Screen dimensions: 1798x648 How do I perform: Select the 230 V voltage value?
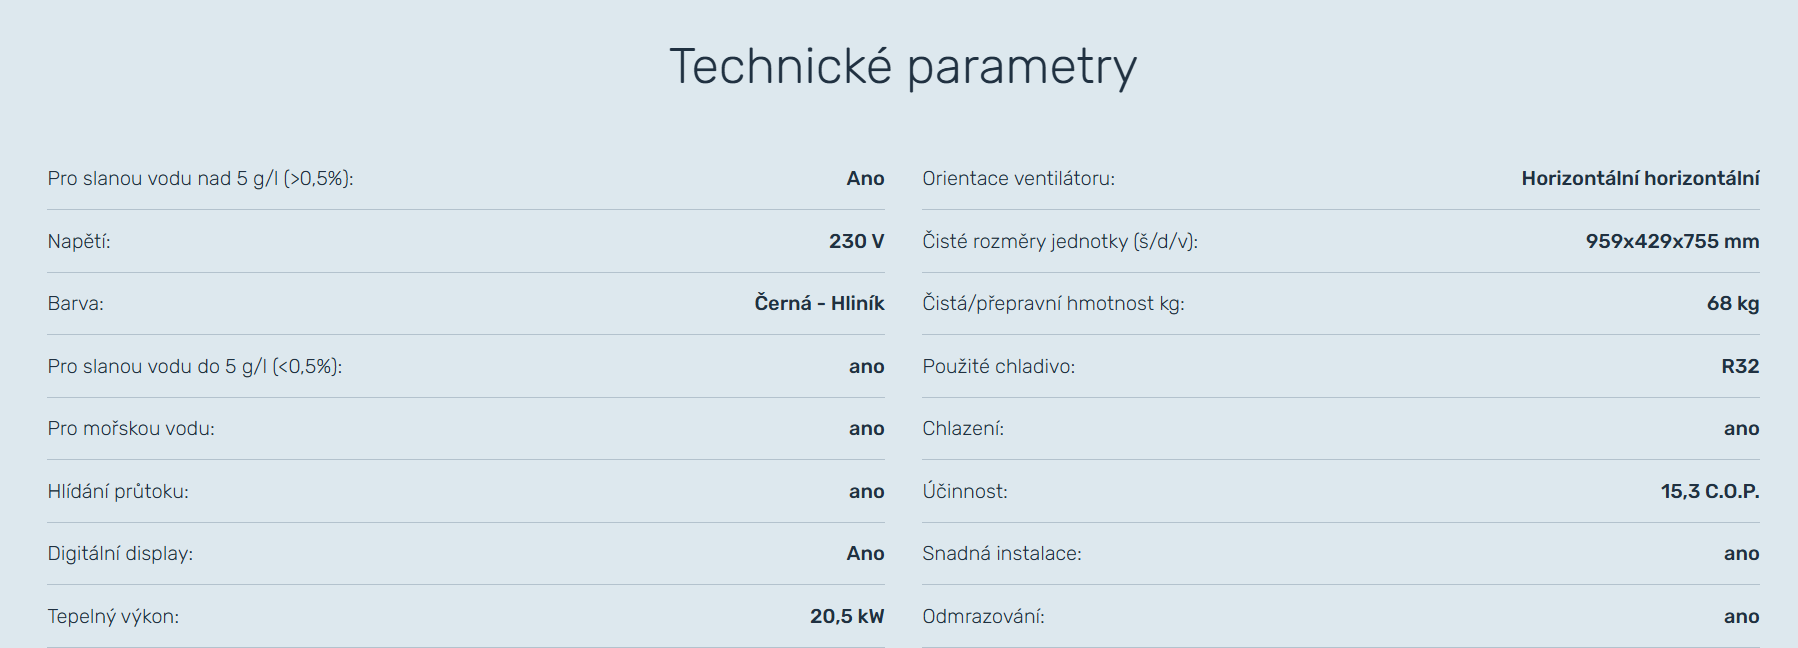pos(856,242)
